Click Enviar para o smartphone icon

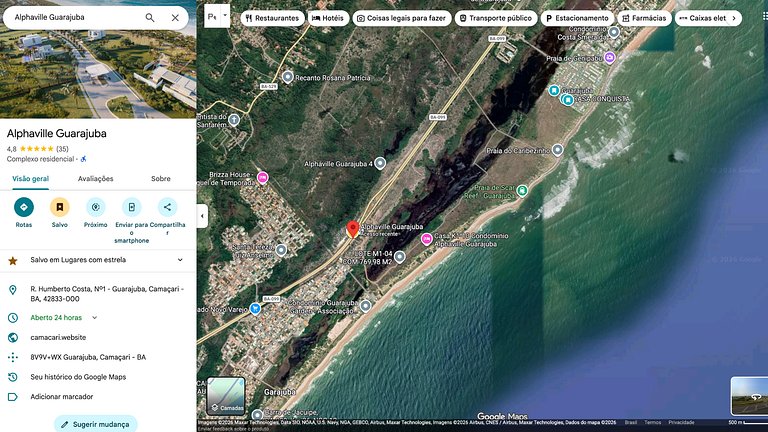click(x=131, y=207)
